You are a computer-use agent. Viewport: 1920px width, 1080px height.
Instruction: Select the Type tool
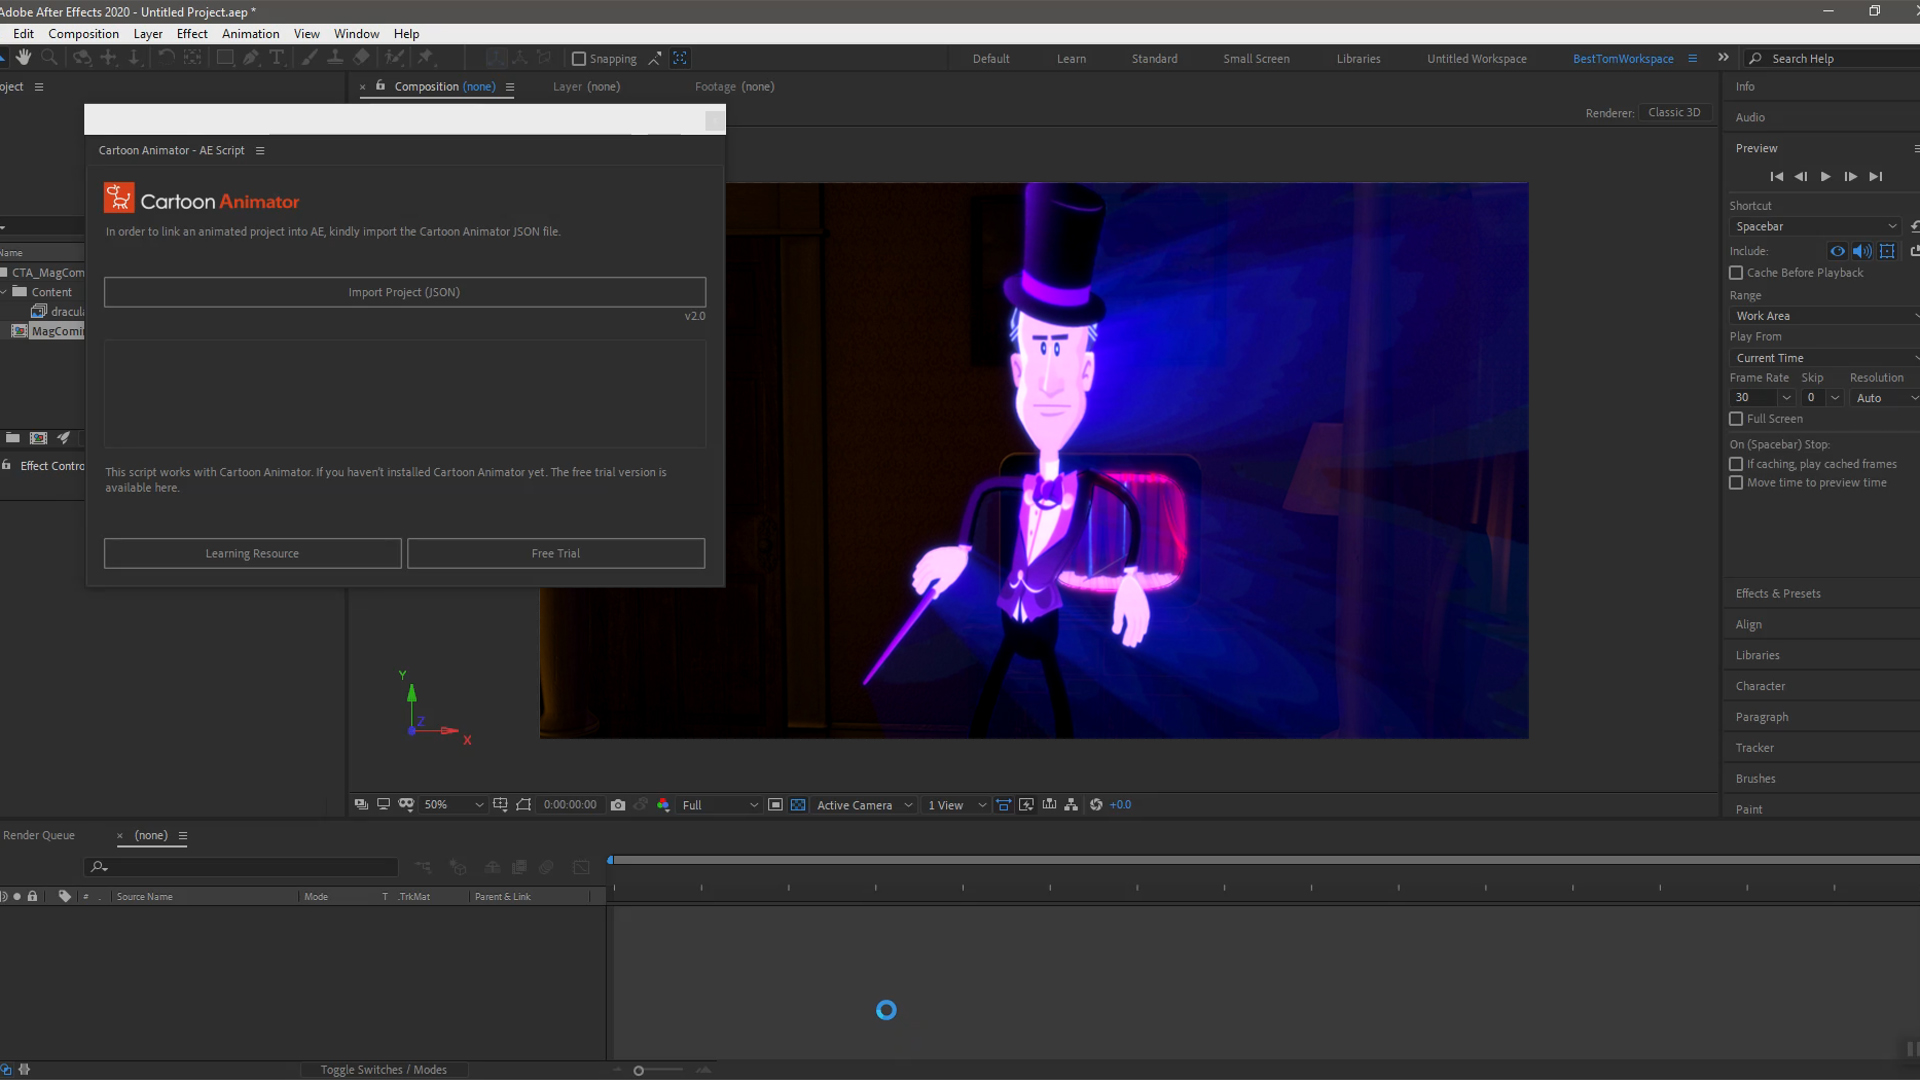pyautogui.click(x=277, y=58)
